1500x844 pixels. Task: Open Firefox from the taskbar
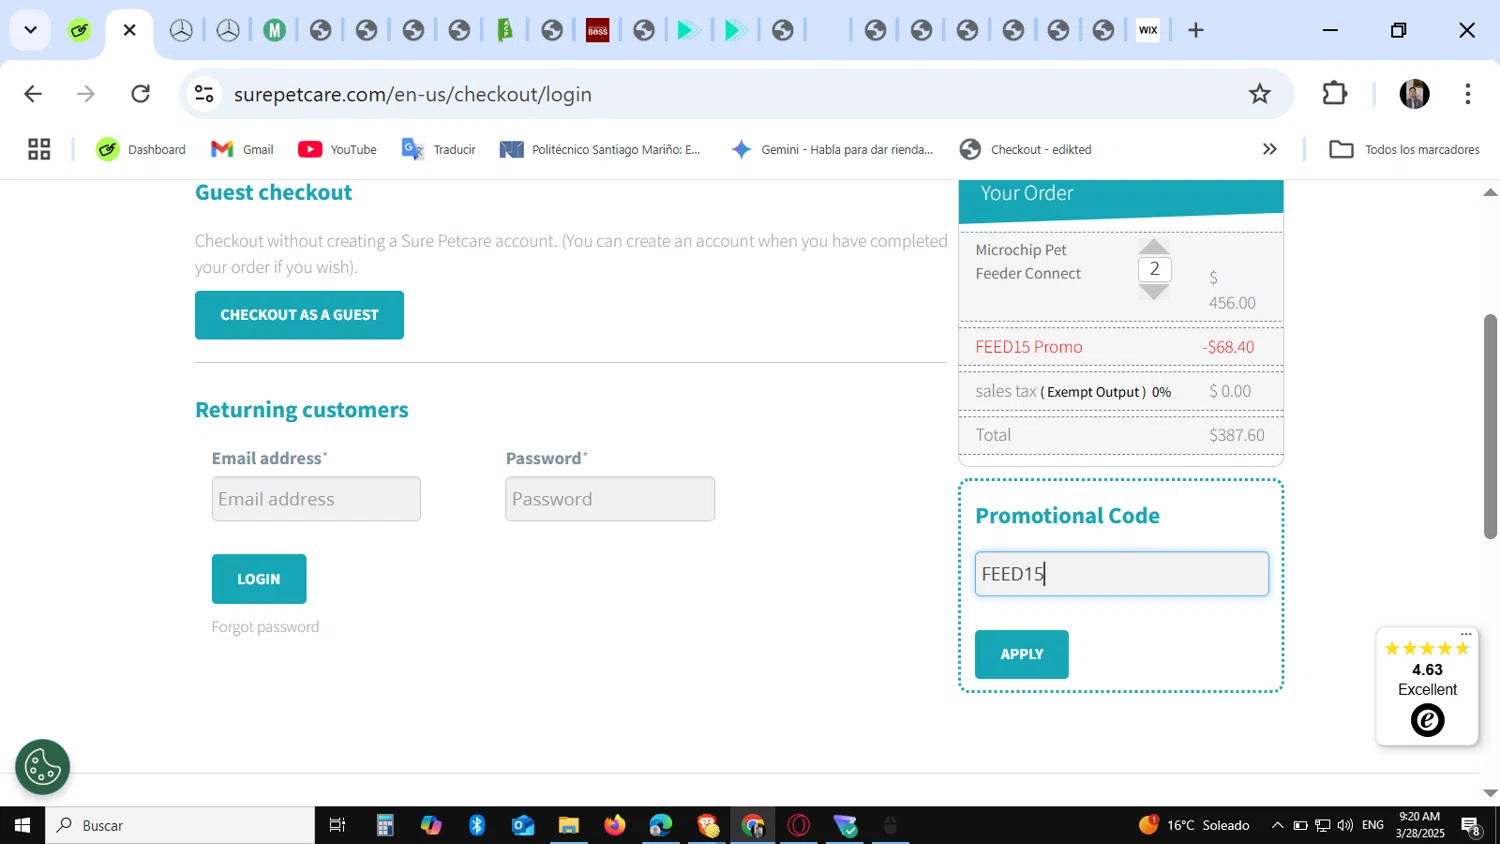pyautogui.click(x=615, y=825)
